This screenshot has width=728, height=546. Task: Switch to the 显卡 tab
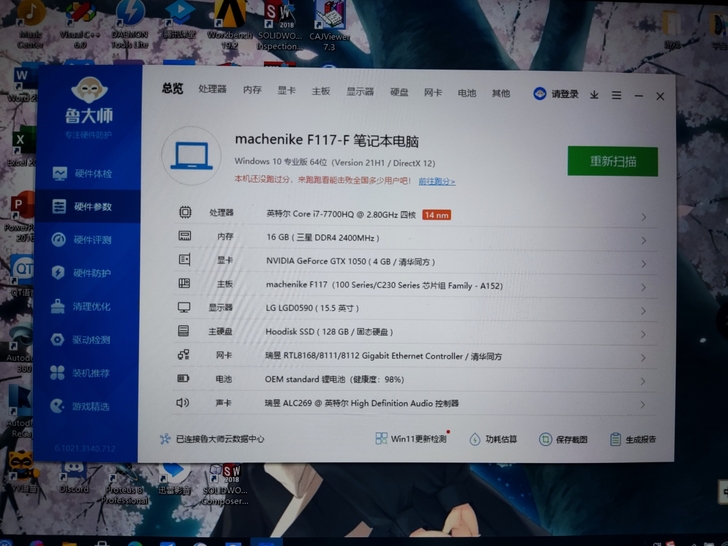286,91
